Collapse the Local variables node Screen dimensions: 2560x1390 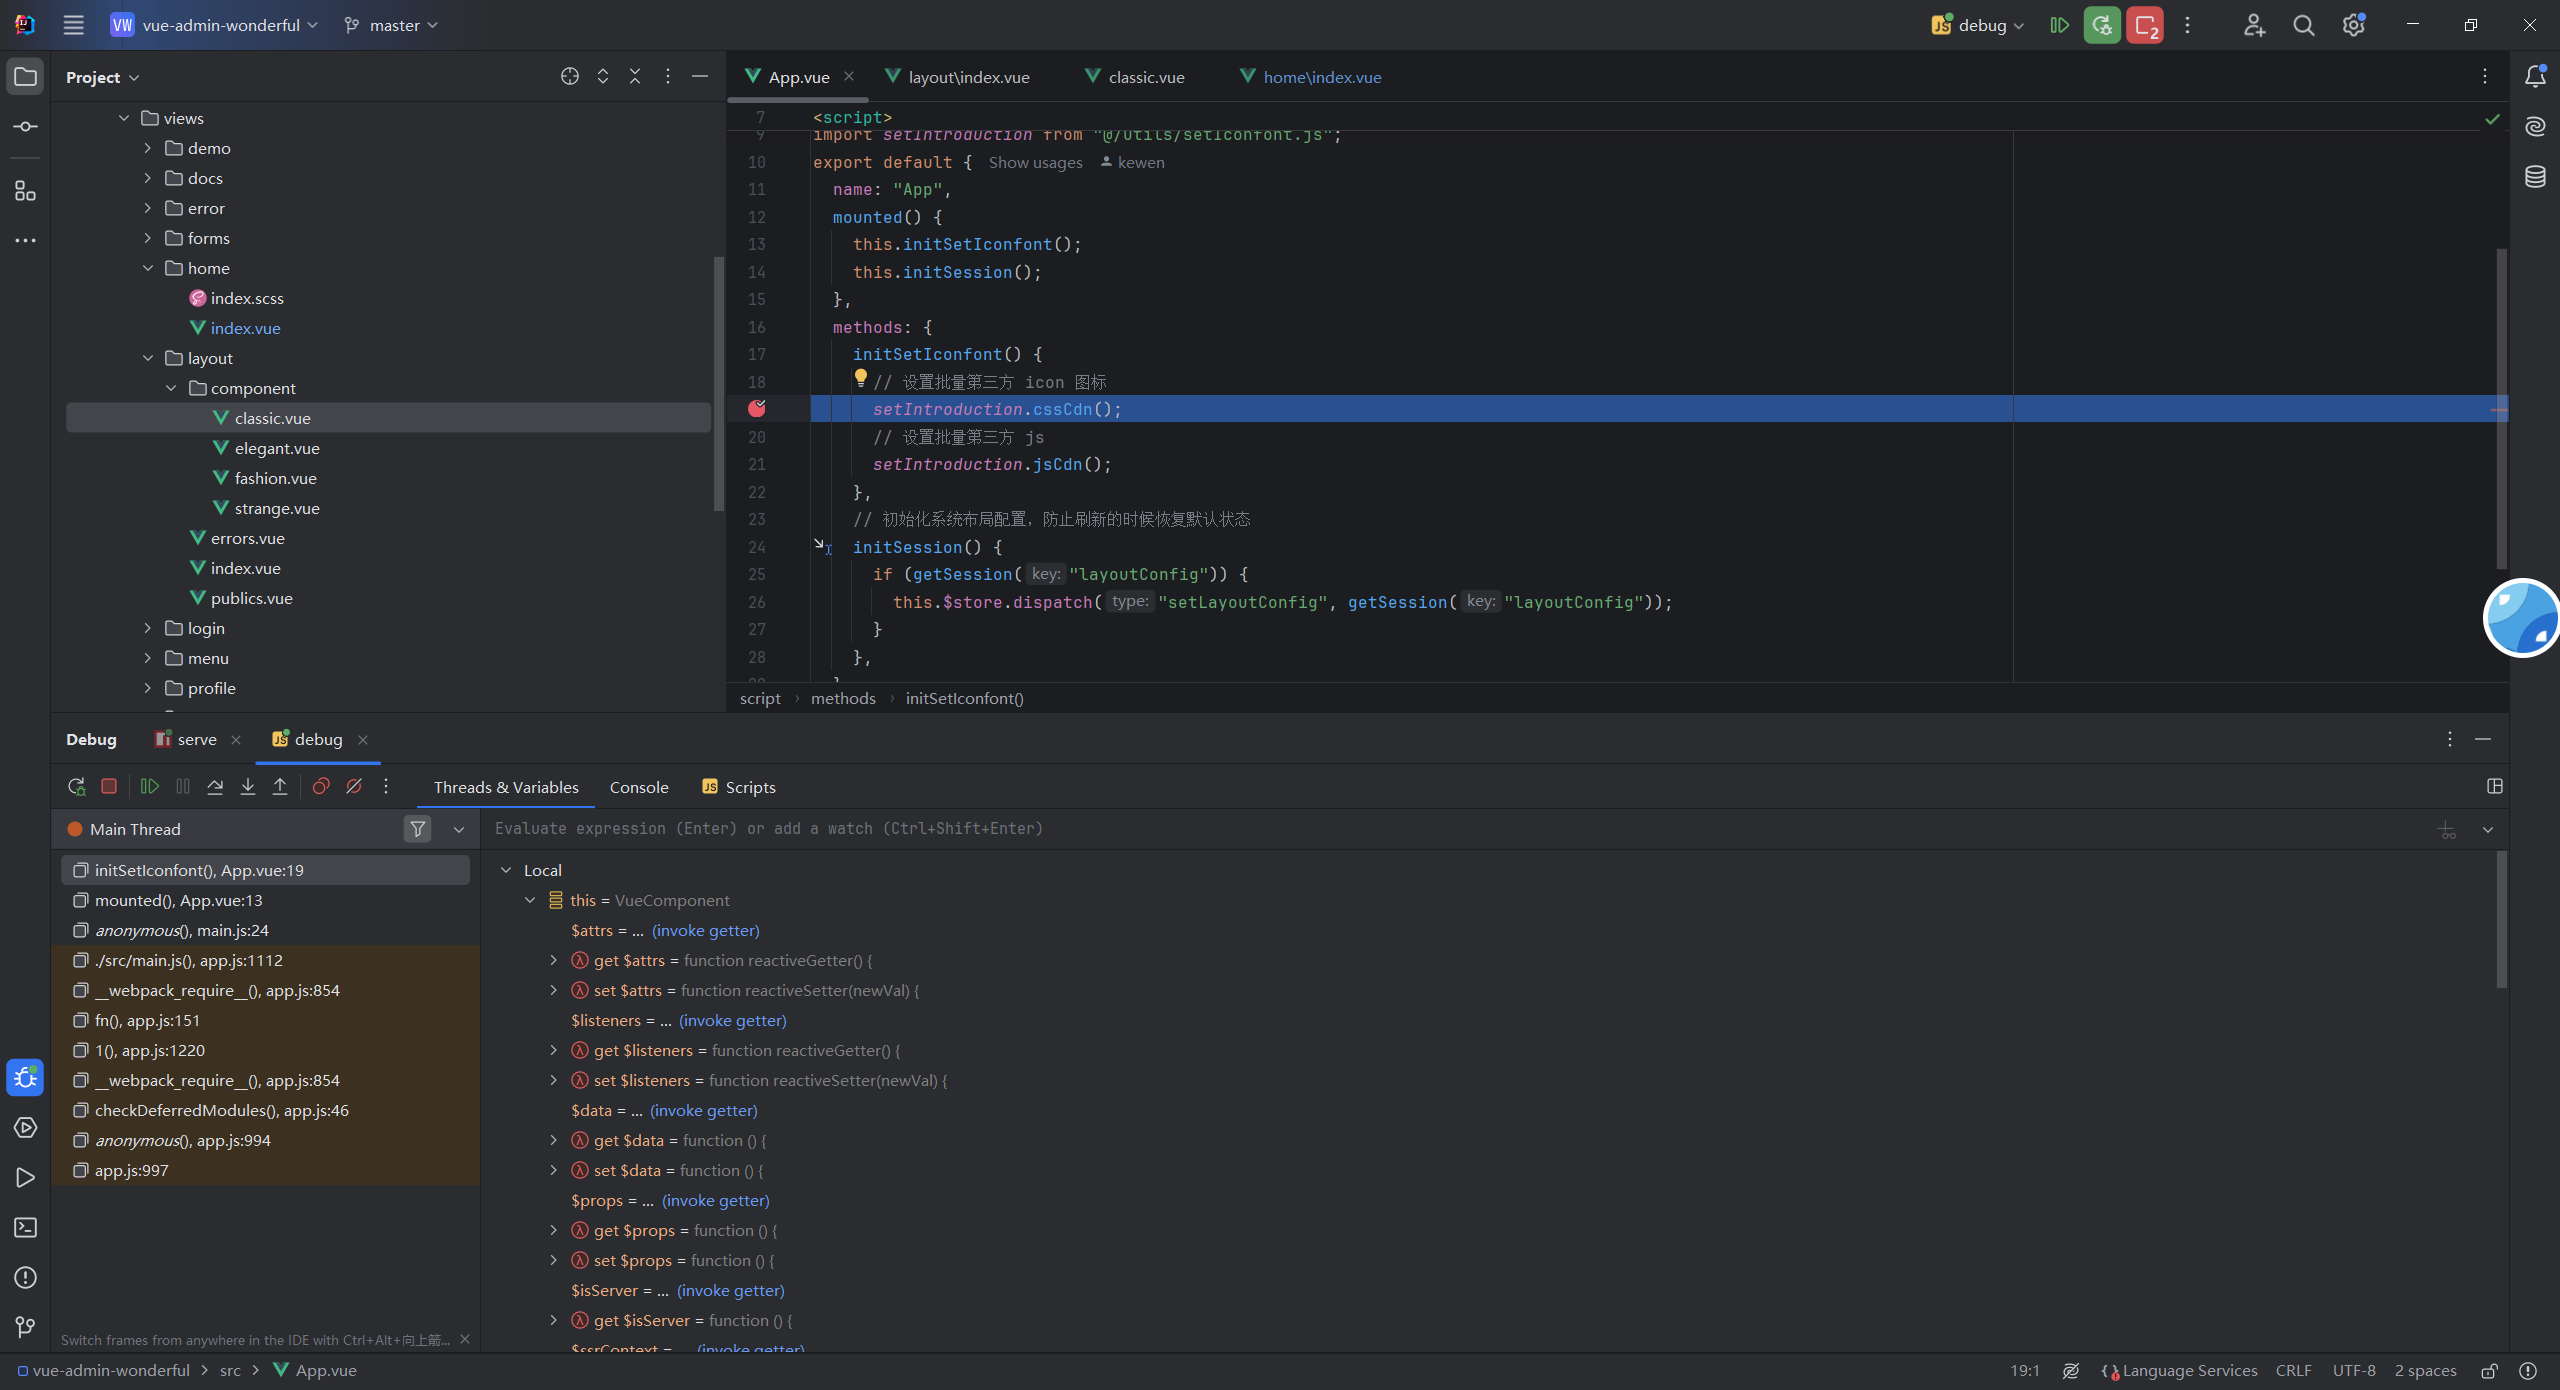tap(506, 871)
